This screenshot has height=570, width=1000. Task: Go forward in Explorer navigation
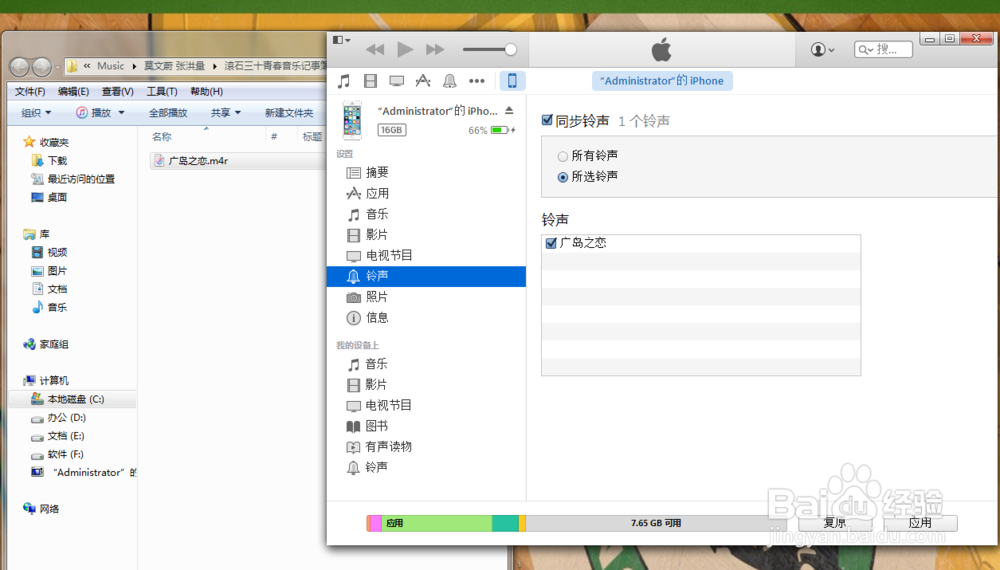[x=41, y=66]
